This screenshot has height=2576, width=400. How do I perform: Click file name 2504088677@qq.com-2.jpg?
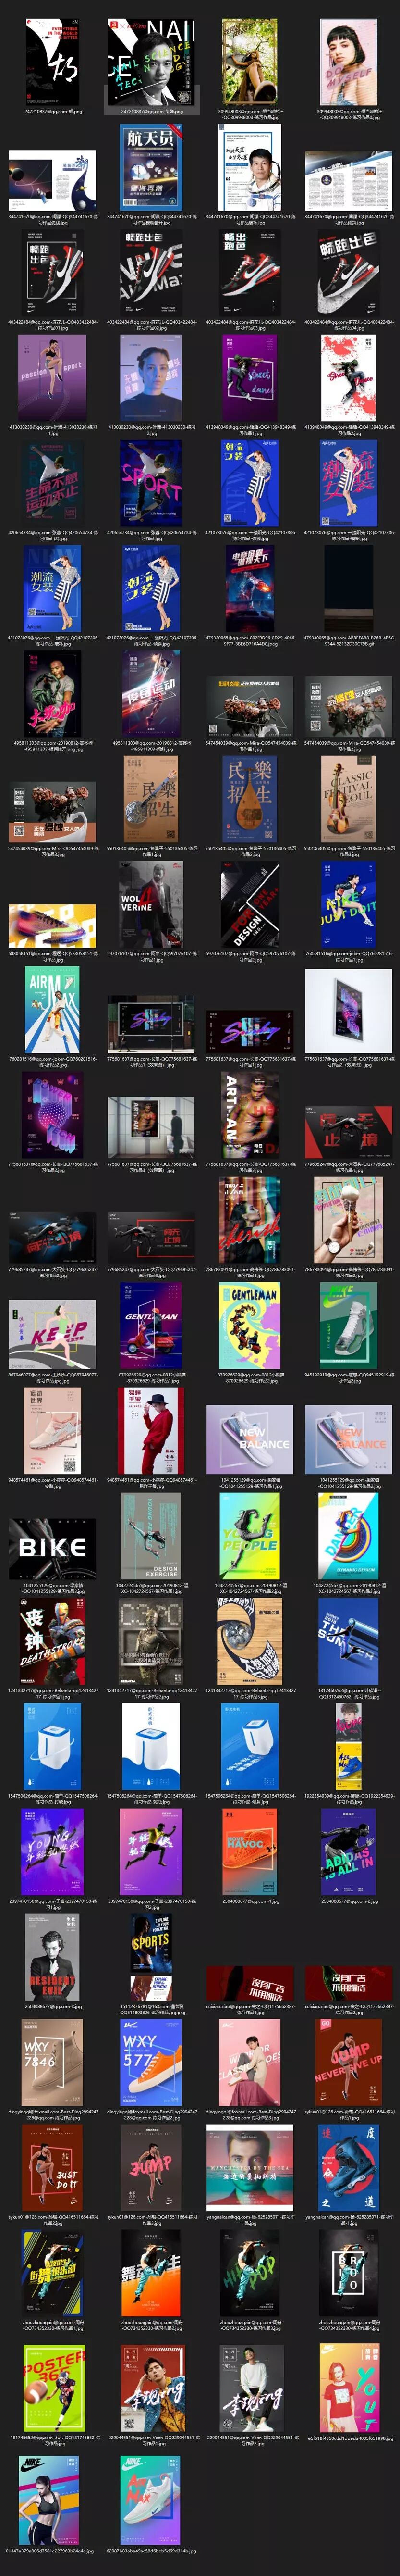coord(348,1902)
